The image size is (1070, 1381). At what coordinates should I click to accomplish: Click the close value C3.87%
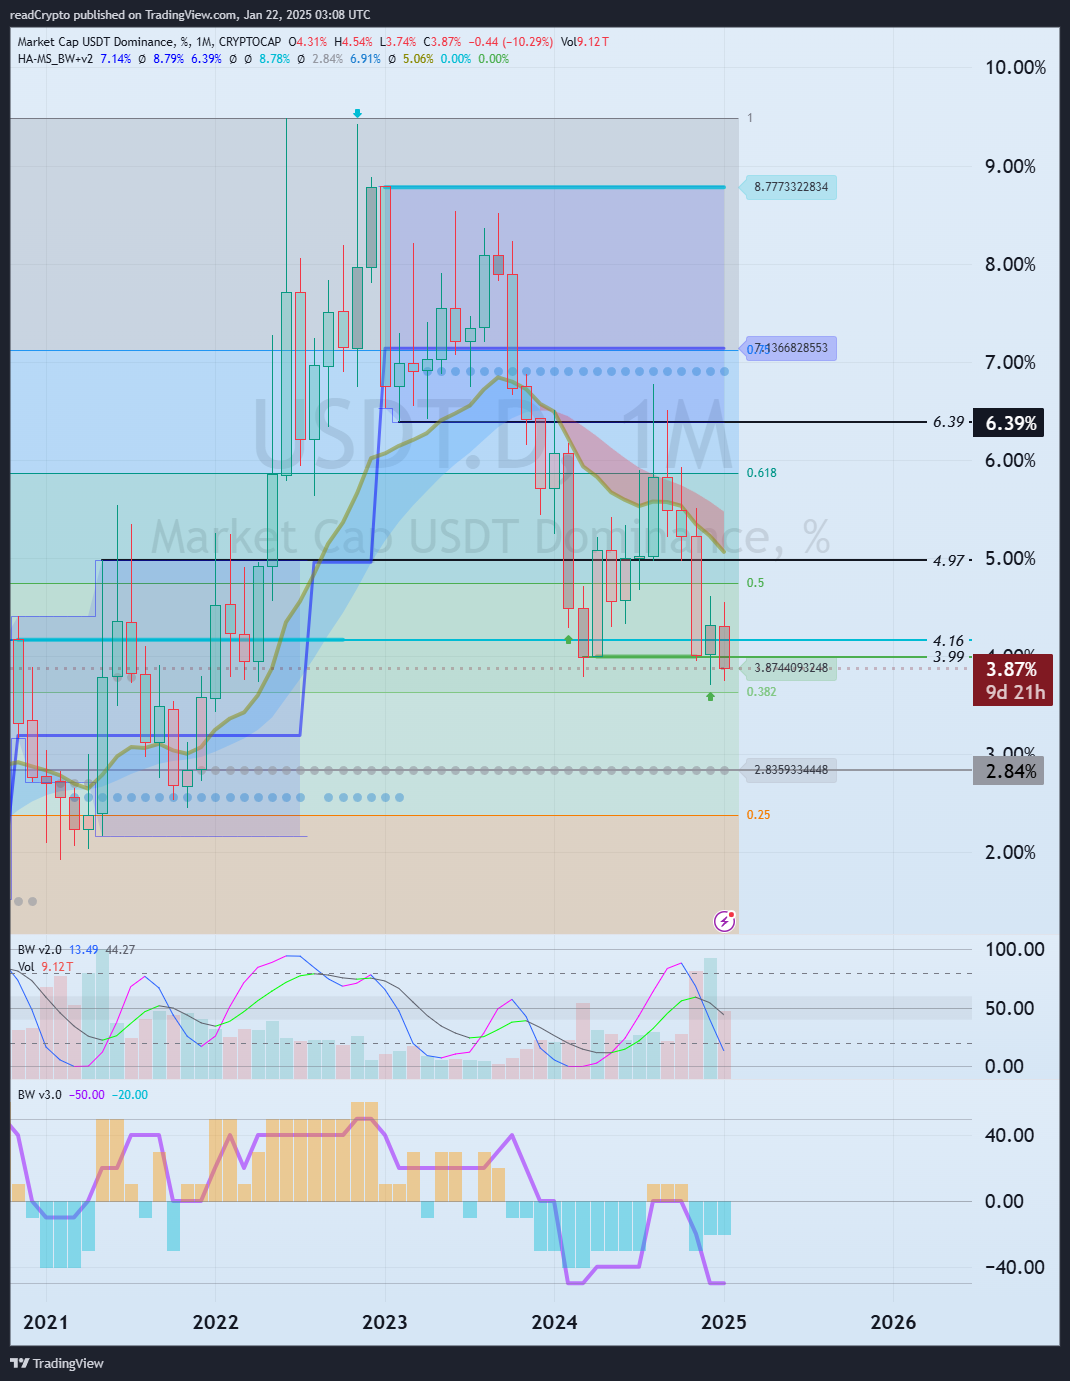pyautogui.click(x=442, y=42)
